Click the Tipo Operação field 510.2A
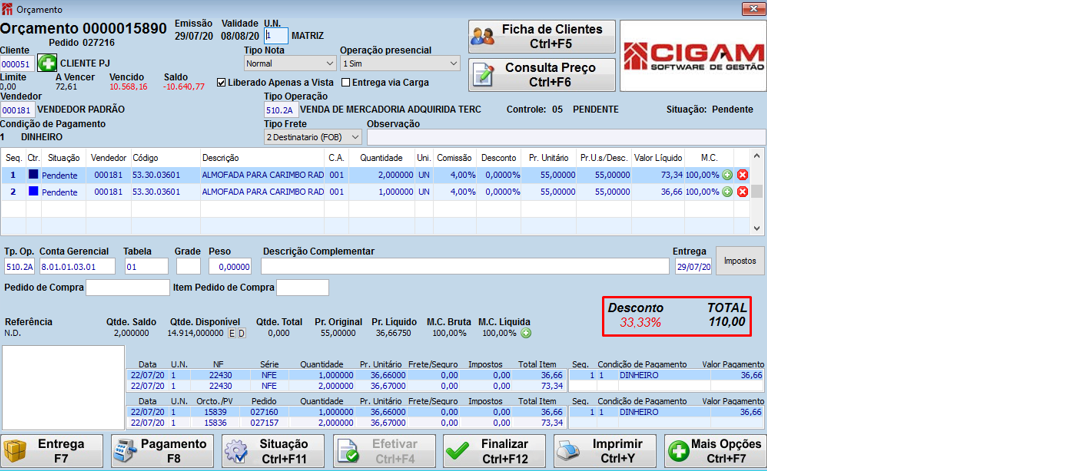1080x471 pixels. coord(280,109)
